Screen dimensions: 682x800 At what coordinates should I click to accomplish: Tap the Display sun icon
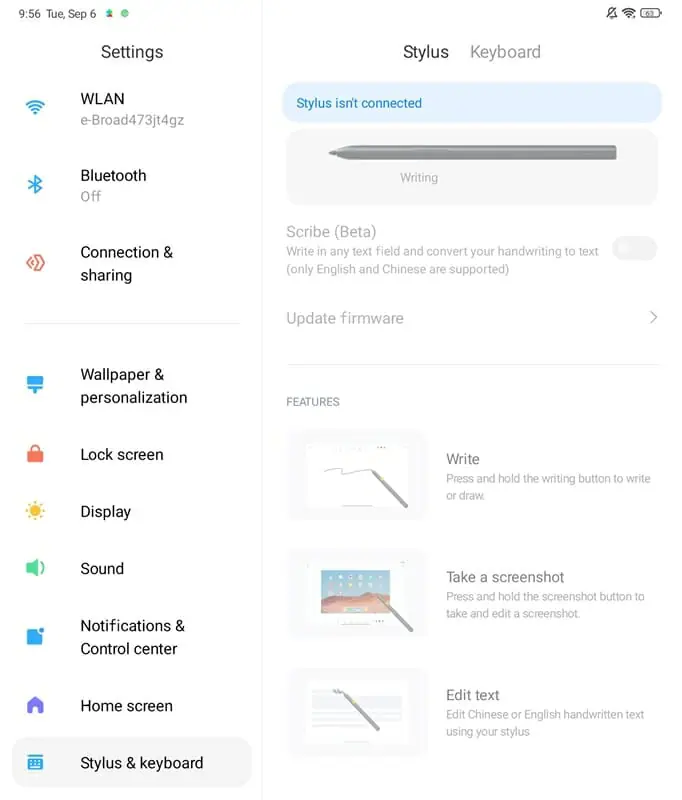click(36, 511)
